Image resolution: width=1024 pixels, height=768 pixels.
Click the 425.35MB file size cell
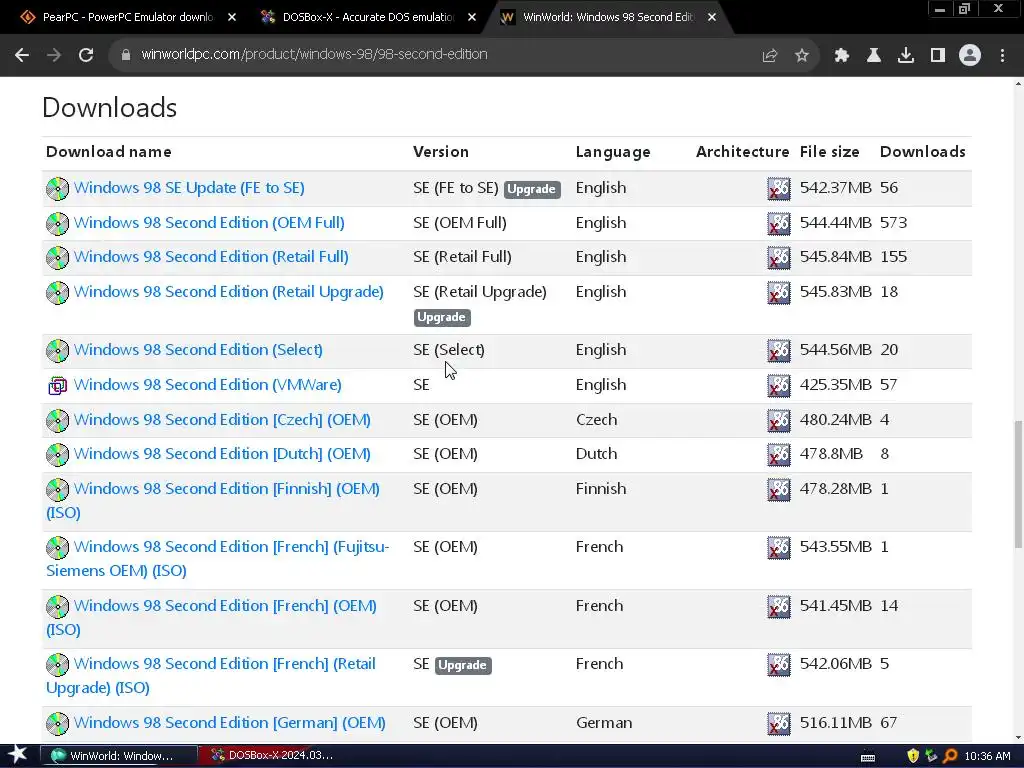coord(836,385)
